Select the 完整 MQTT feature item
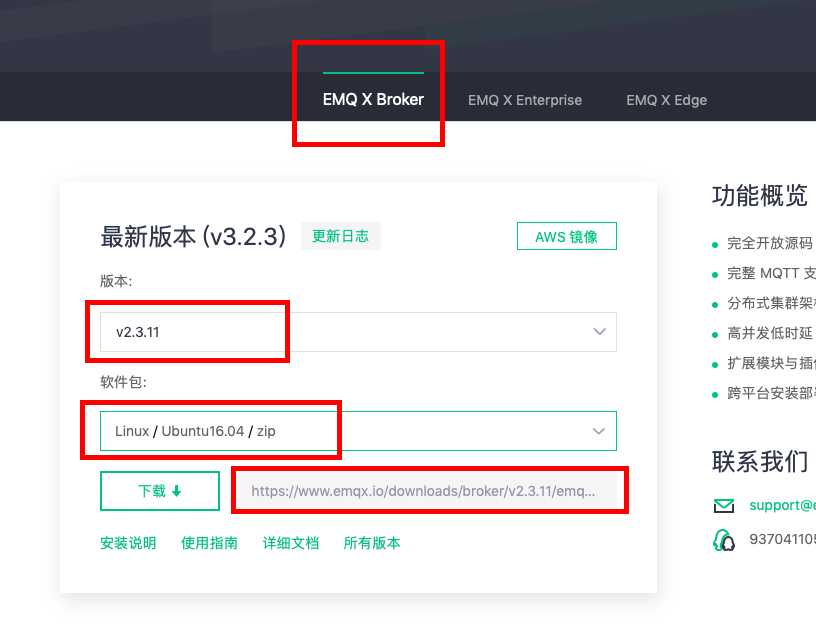The image size is (816, 635). coord(771,273)
